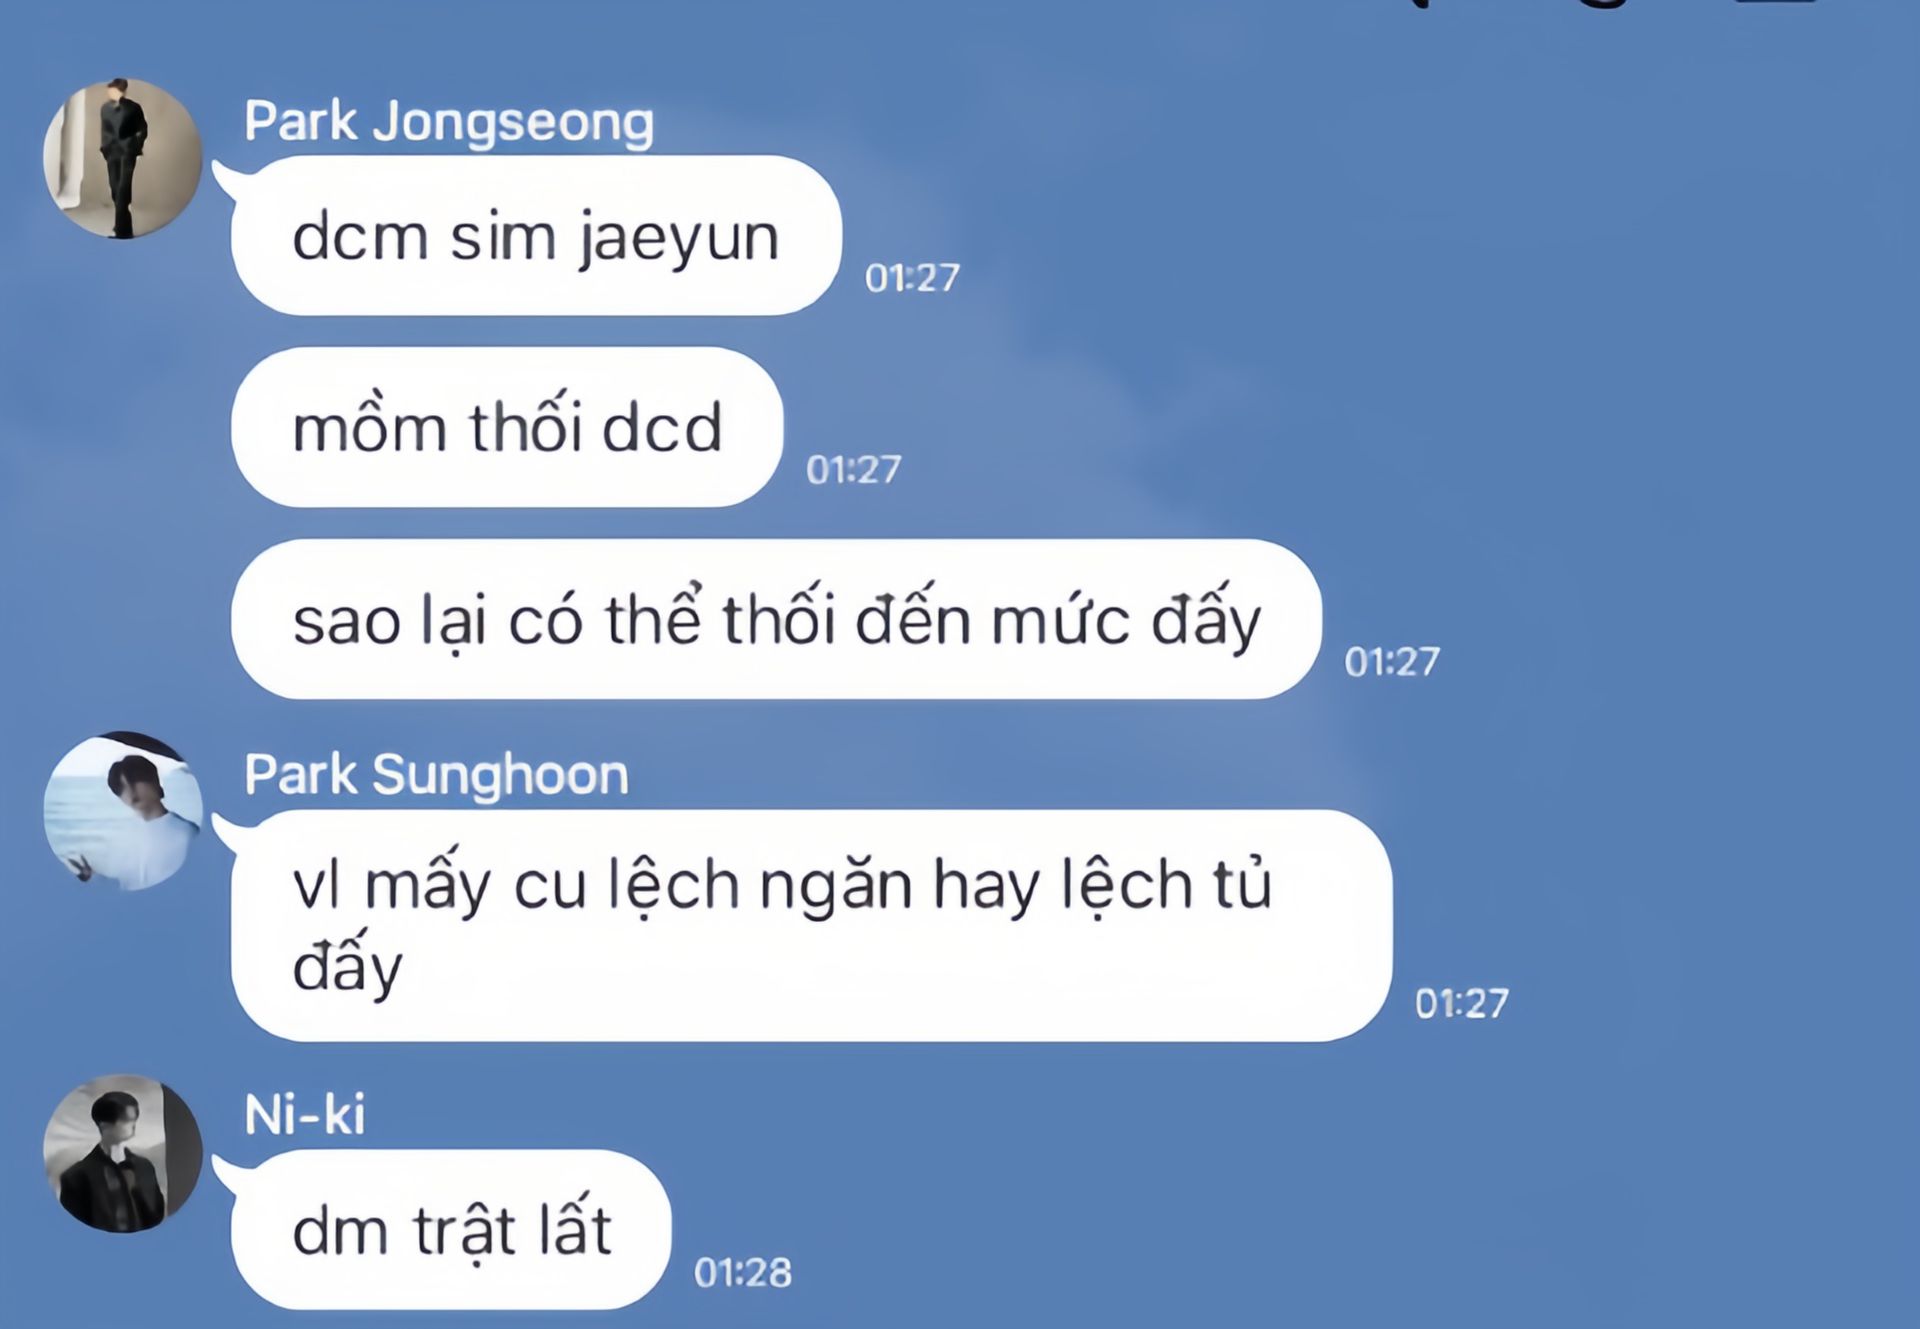Select the 'mồm thối dcd' message bubble

pyautogui.click(x=507, y=427)
